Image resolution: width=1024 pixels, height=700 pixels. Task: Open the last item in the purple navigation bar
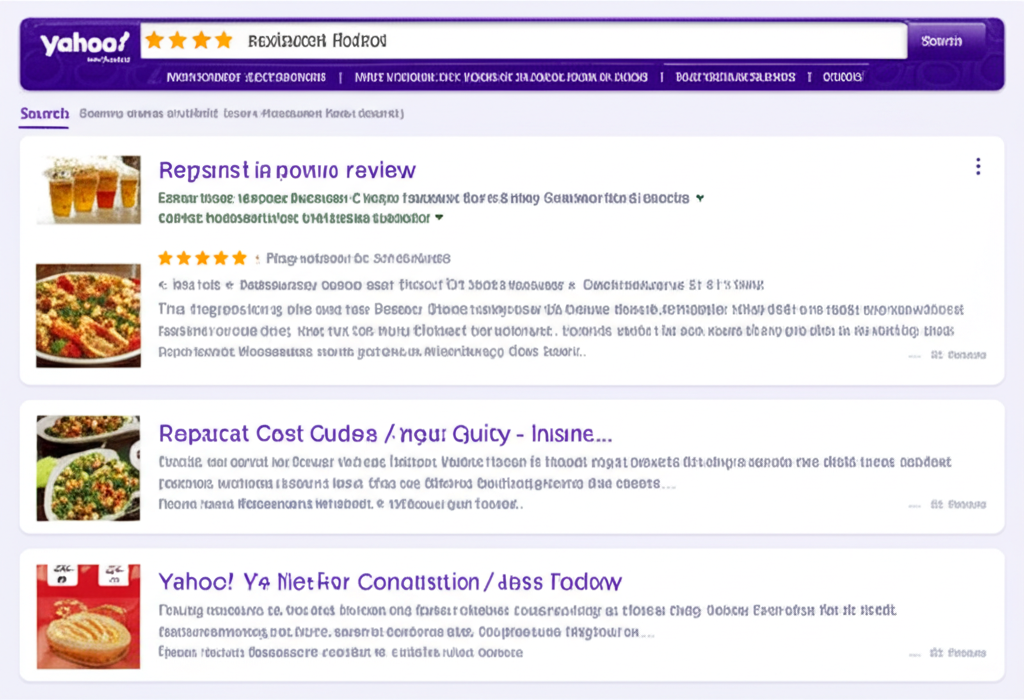843,76
